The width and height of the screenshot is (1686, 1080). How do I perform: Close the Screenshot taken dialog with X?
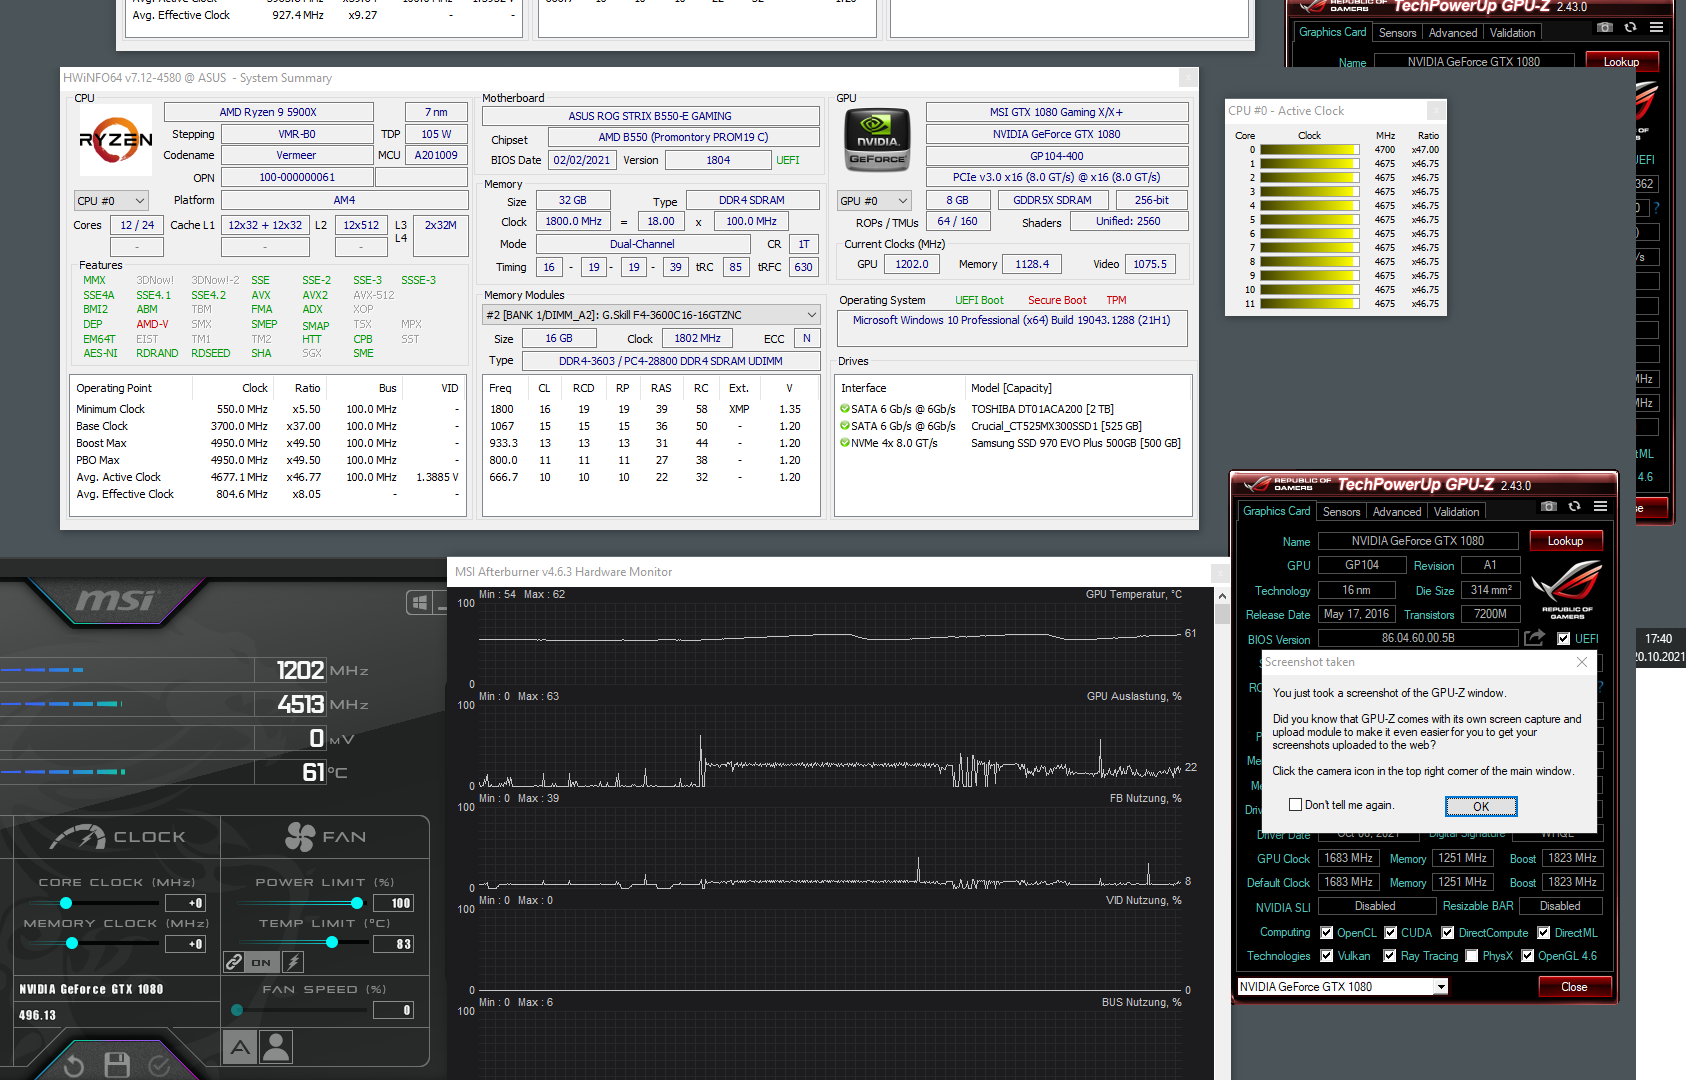1582,662
